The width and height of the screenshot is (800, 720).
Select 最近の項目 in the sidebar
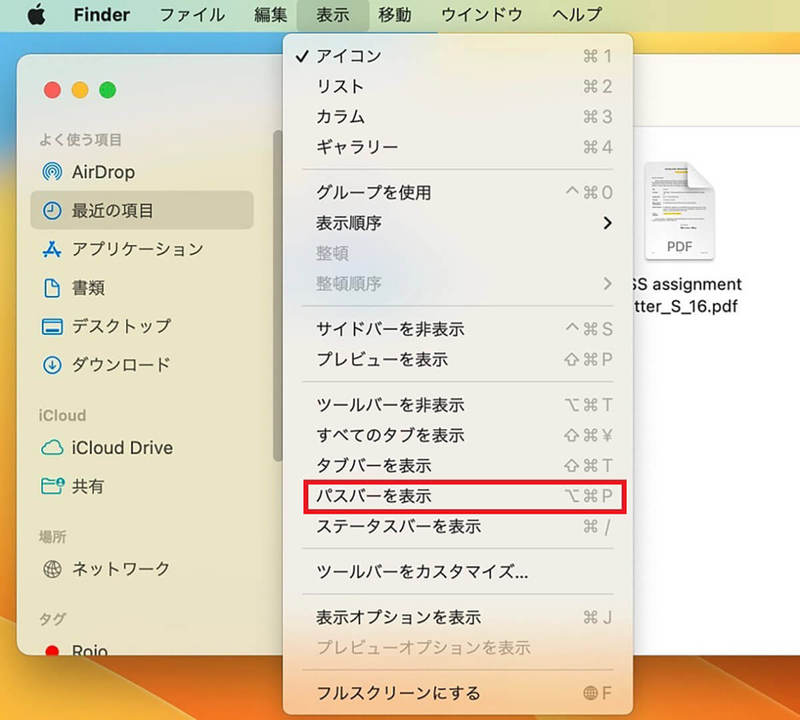coord(142,210)
